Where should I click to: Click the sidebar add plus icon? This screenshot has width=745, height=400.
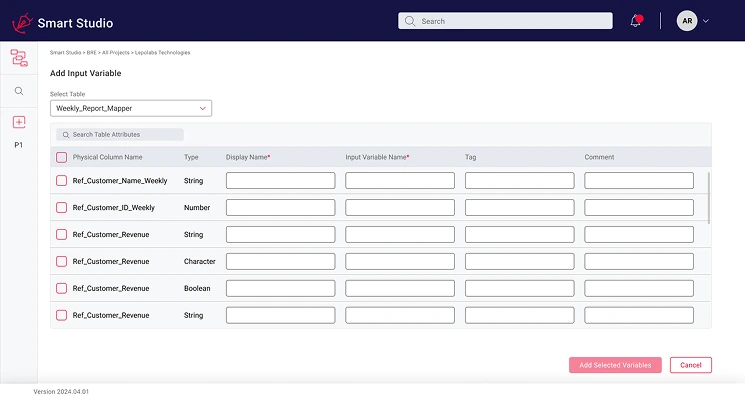pos(19,122)
